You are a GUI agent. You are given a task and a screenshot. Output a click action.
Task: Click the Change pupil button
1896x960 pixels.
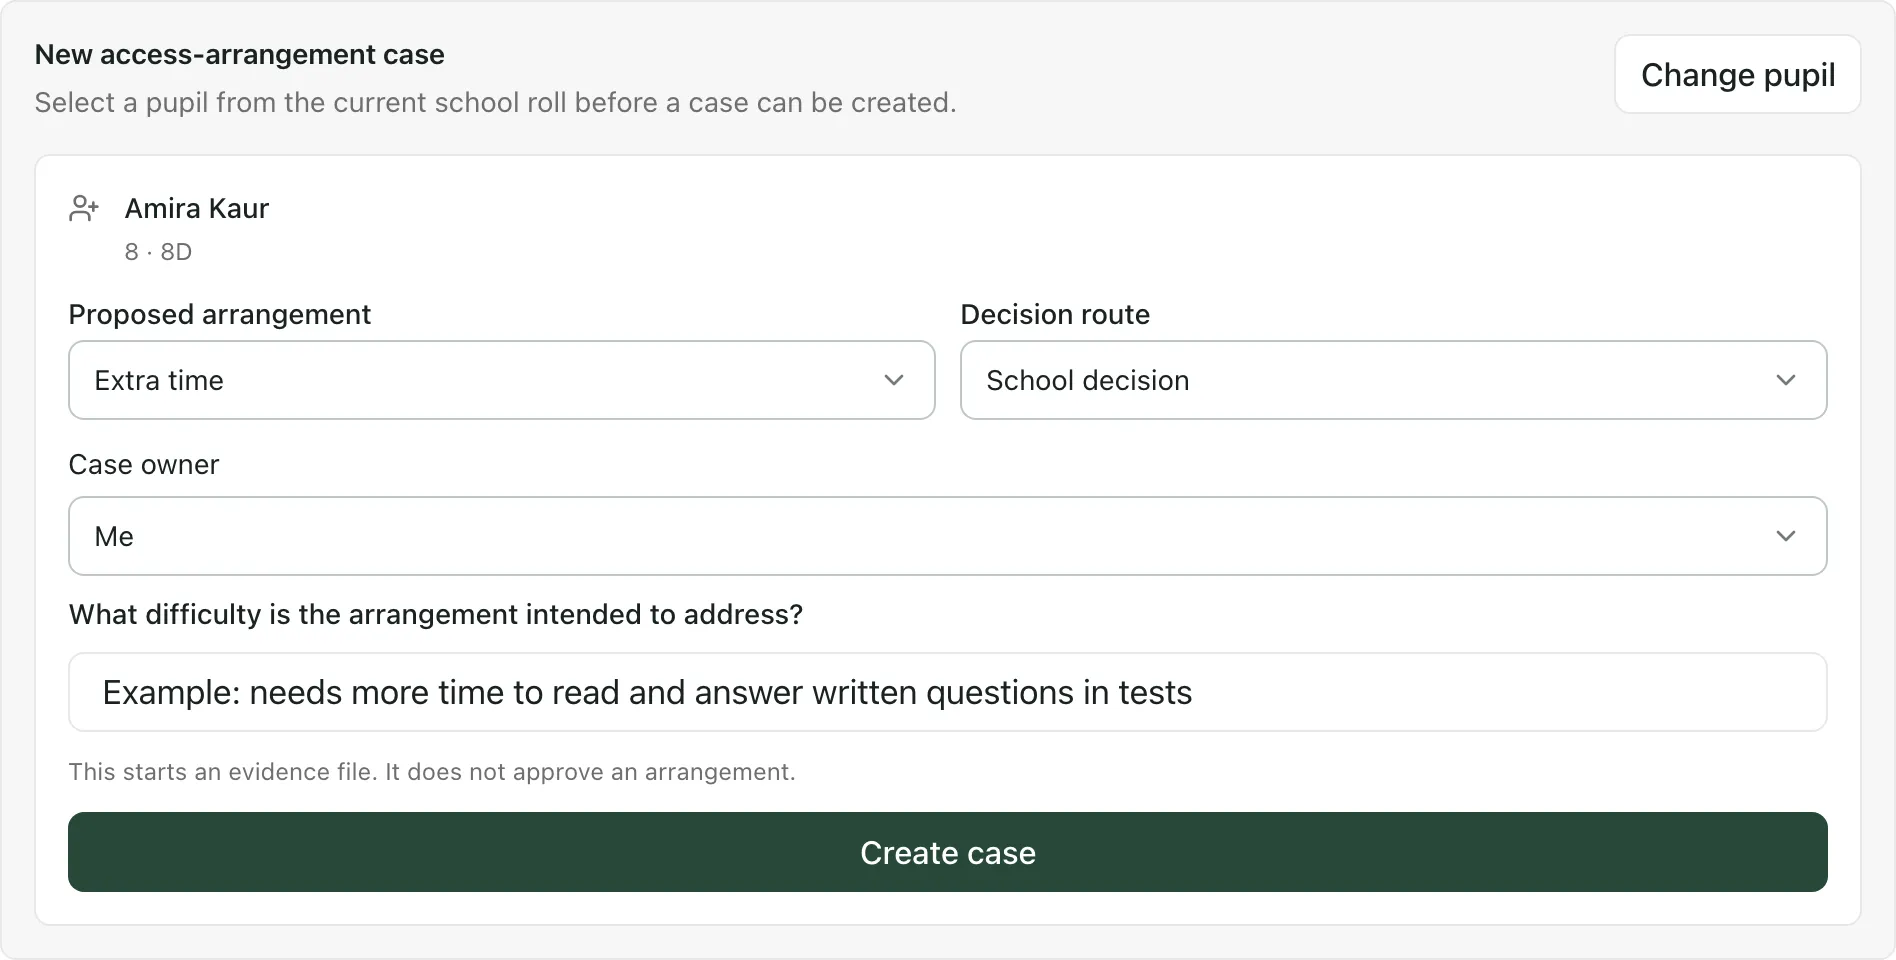(x=1737, y=75)
